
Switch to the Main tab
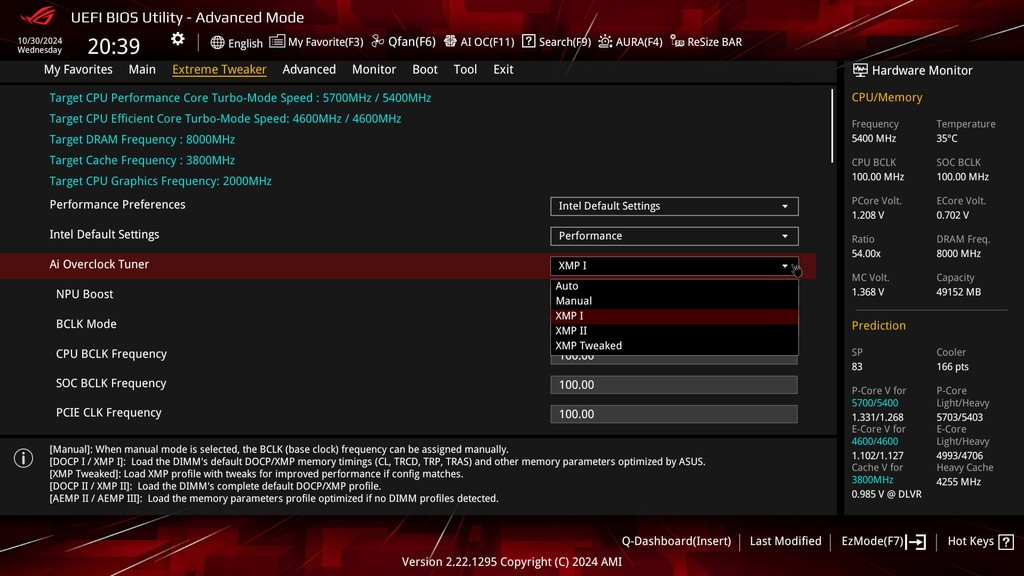click(142, 69)
